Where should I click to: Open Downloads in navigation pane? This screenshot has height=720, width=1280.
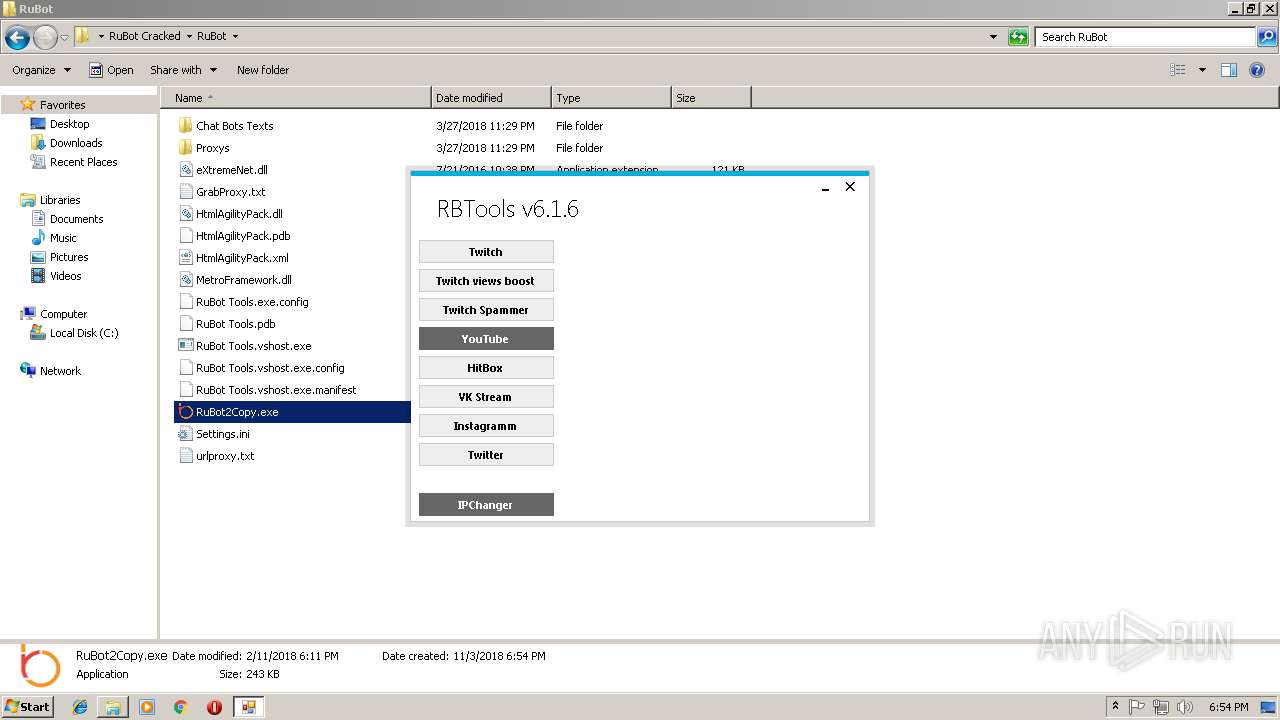point(76,143)
